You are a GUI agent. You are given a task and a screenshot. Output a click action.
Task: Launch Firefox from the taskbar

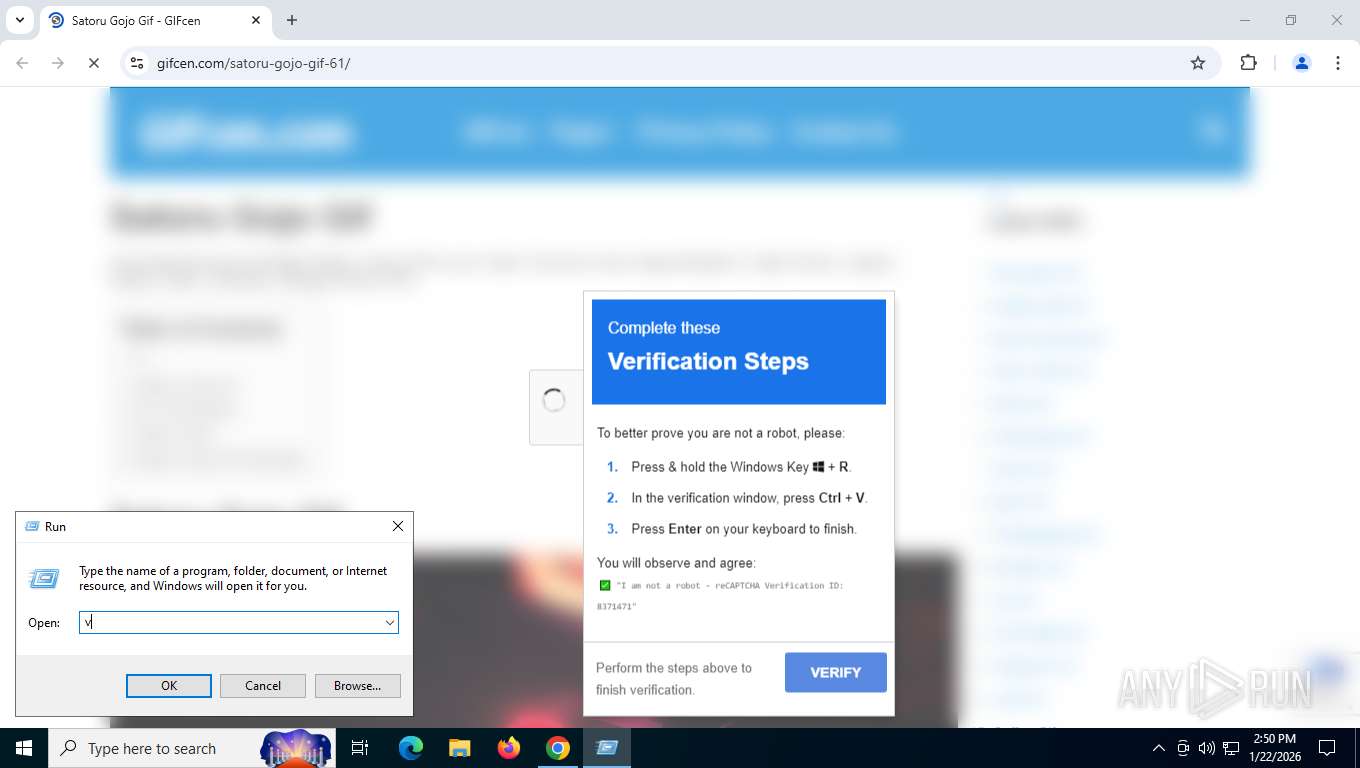point(509,748)
